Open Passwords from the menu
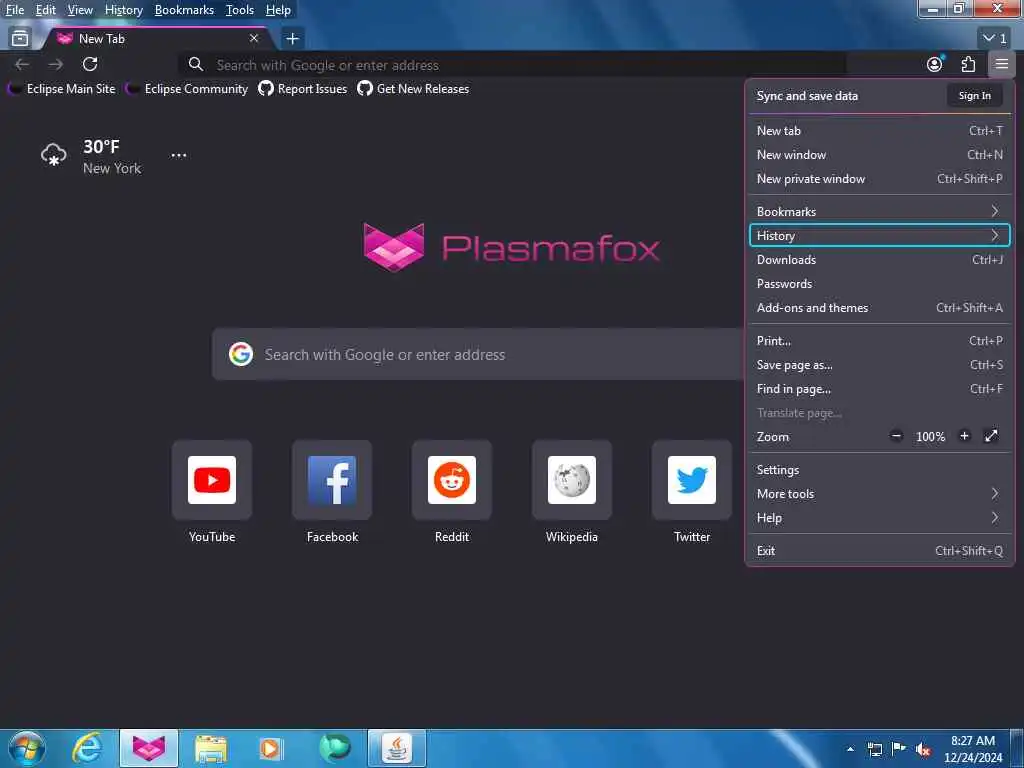Screen dimensions: 1024x768 pyautogui.click(x=880, y=284)
